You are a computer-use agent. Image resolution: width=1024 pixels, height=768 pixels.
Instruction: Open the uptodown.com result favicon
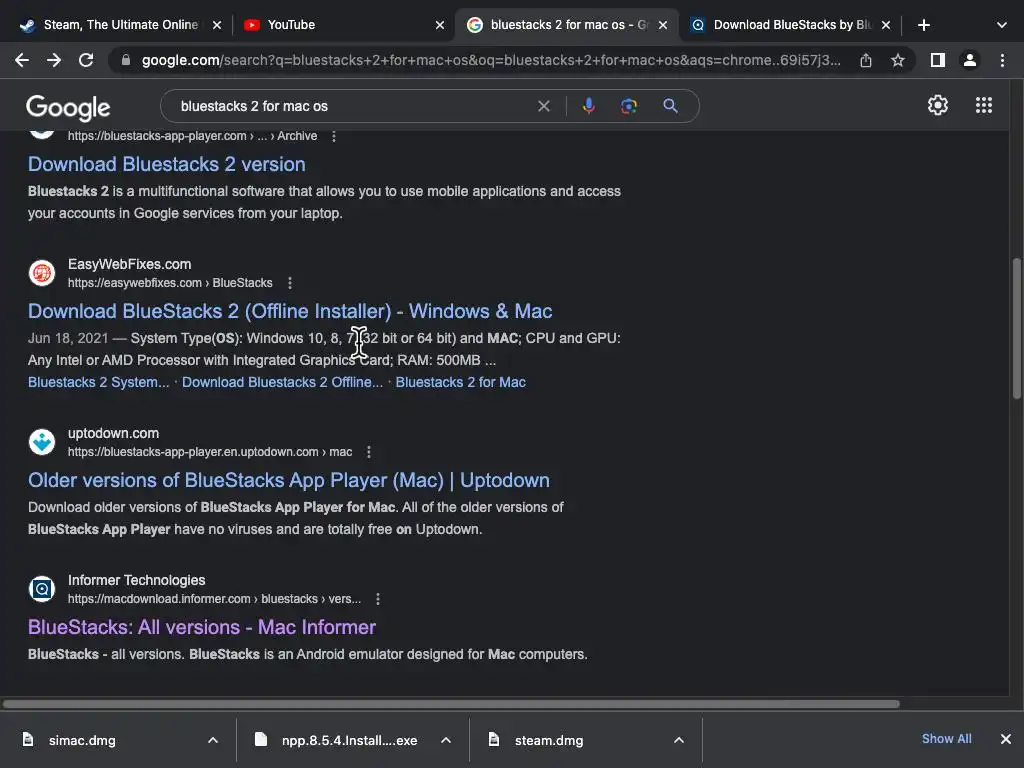[x=42, y=441]
